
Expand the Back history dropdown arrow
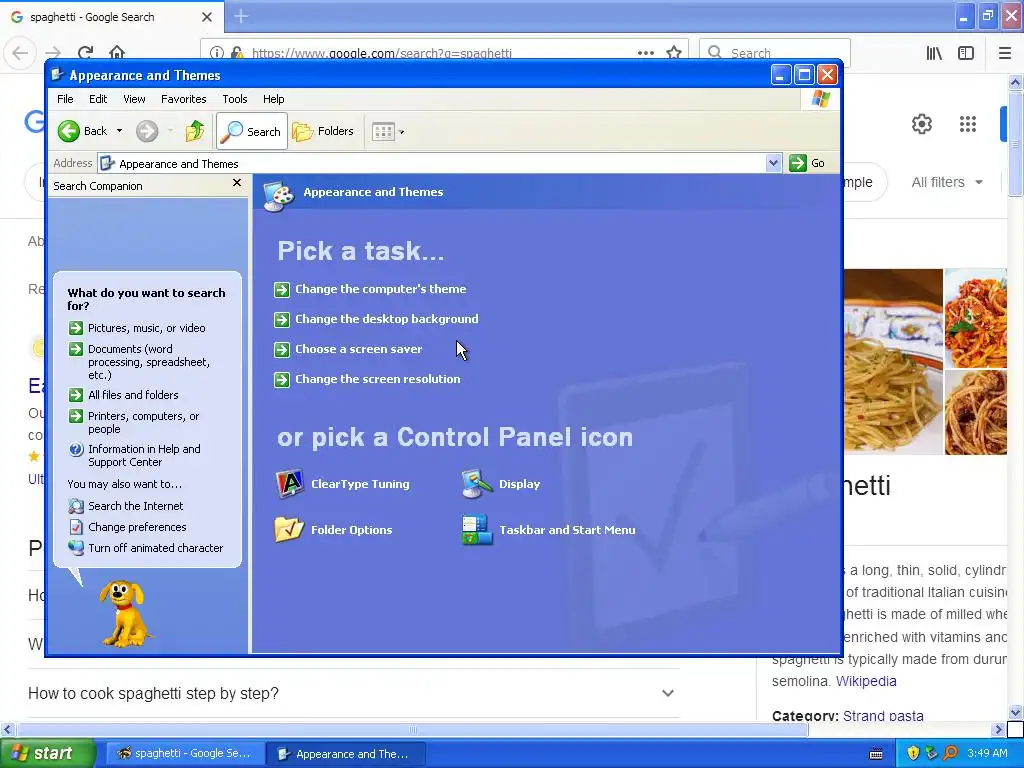tap(119, 131)
